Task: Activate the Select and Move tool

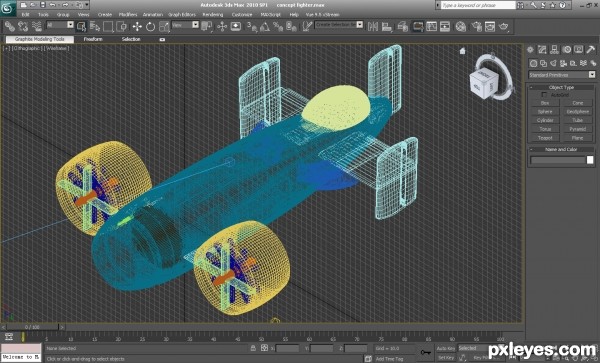Action: 137,26
